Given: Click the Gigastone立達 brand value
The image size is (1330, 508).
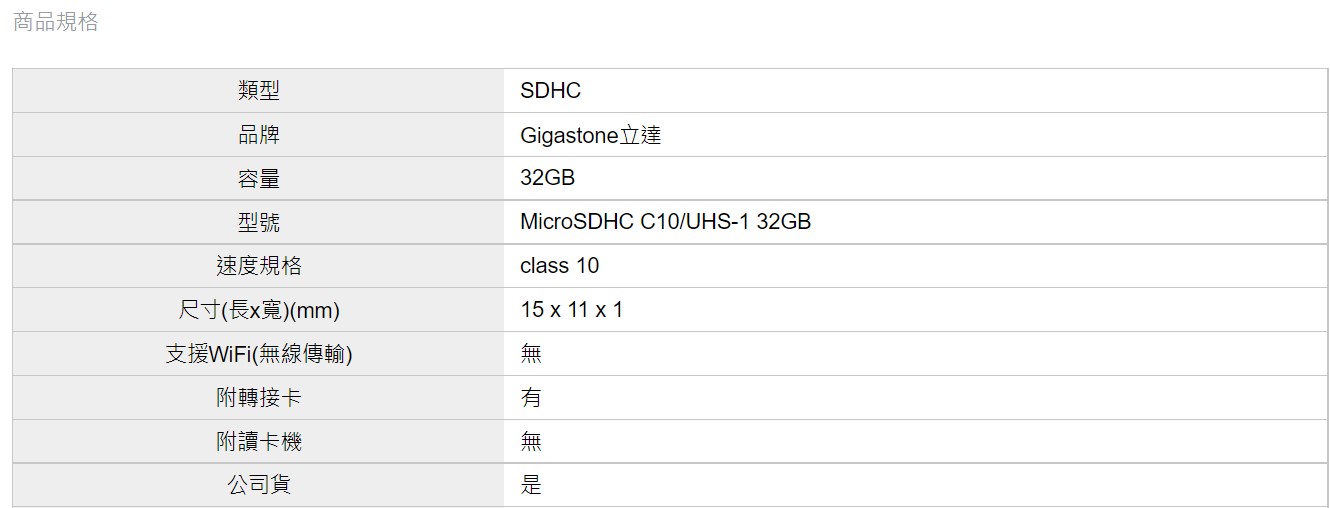Looking at the screenshot, I should (591, 135).
